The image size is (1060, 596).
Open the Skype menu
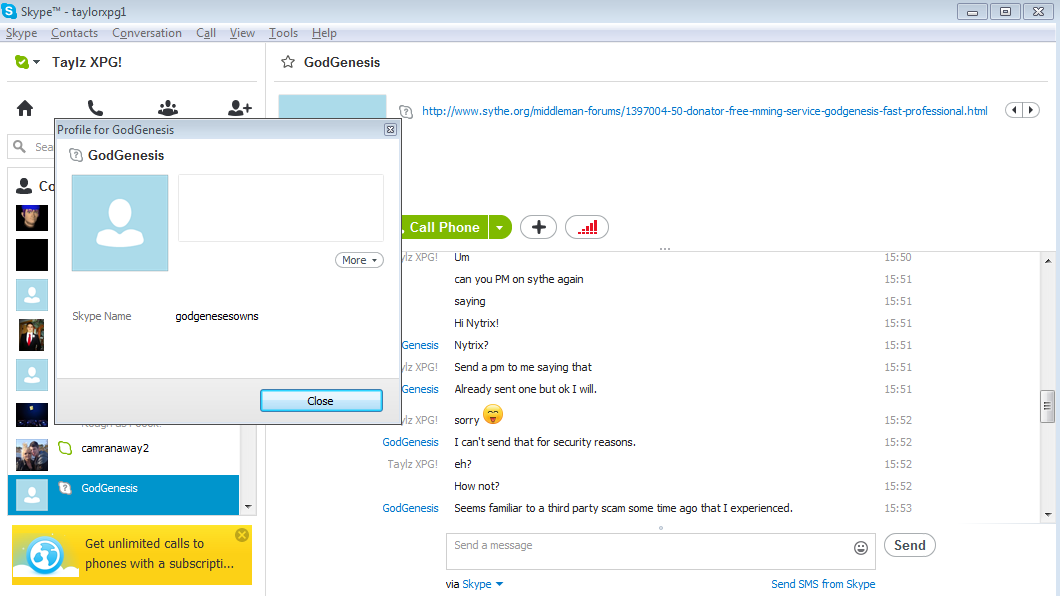click(22, 33)
